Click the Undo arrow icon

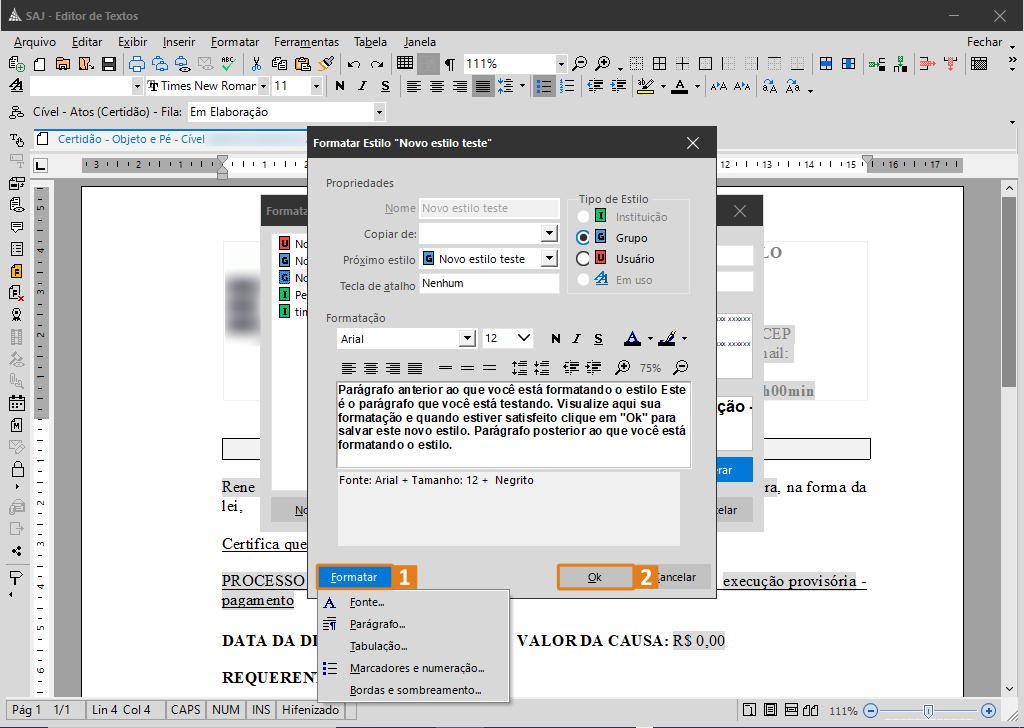tap(354, 64)
